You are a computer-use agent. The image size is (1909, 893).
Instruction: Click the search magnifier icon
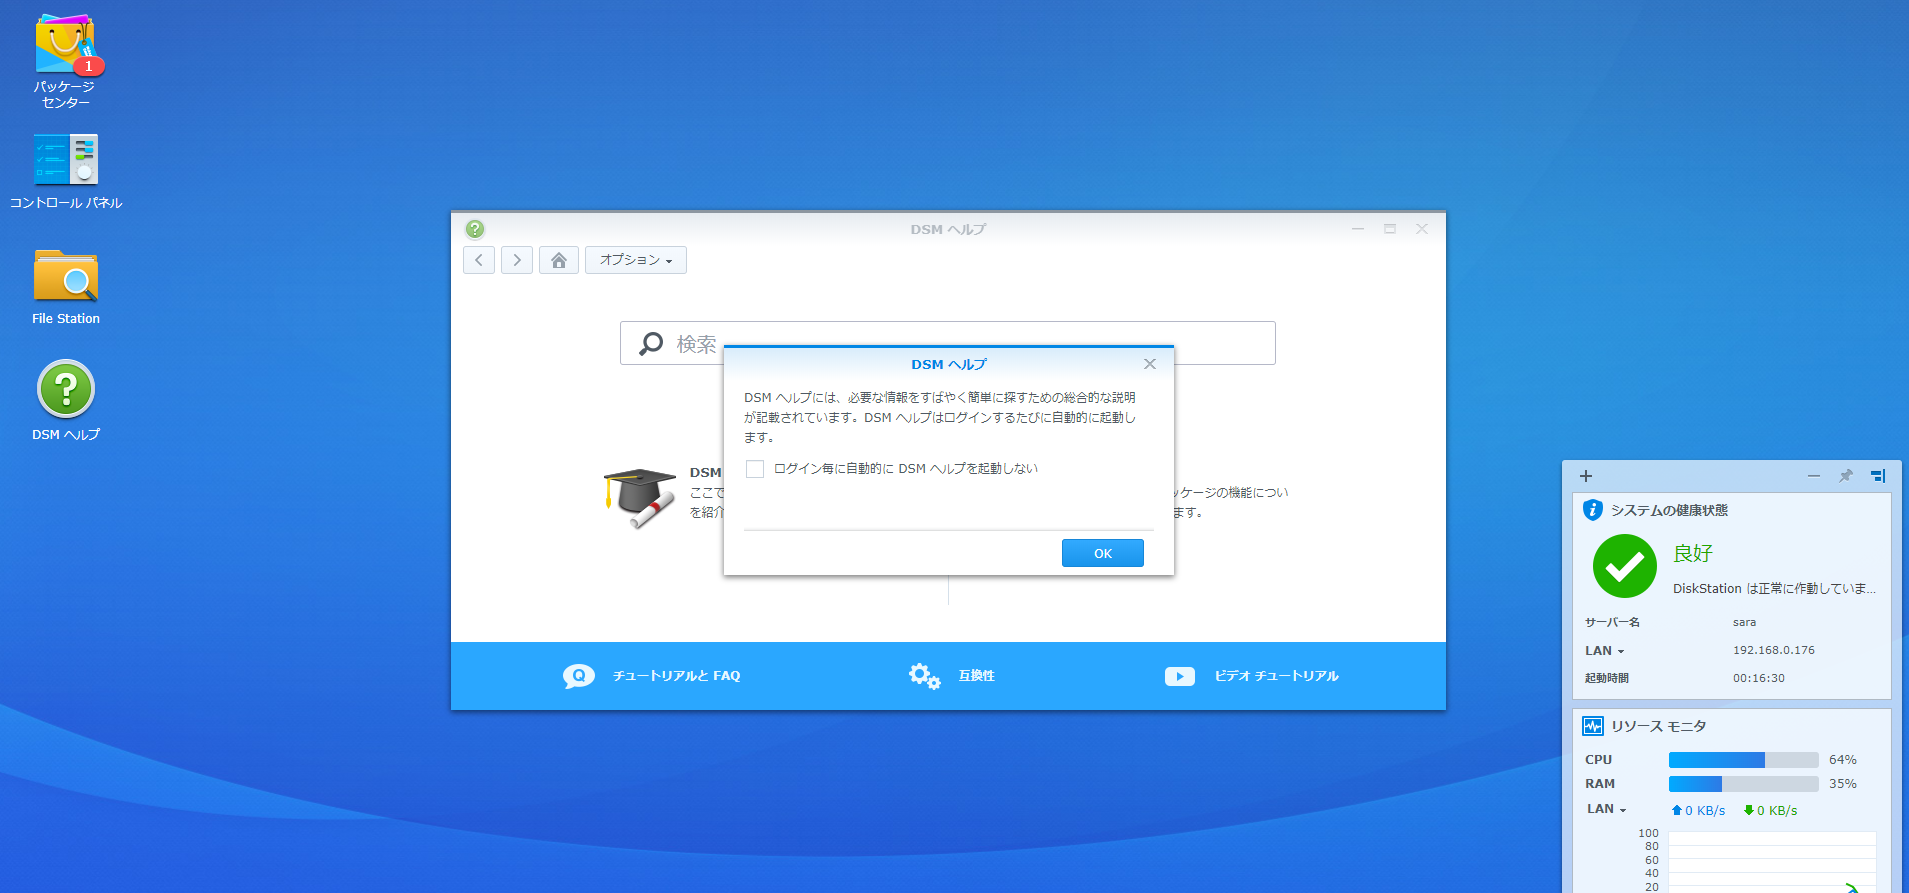click(x=651, y=343)
